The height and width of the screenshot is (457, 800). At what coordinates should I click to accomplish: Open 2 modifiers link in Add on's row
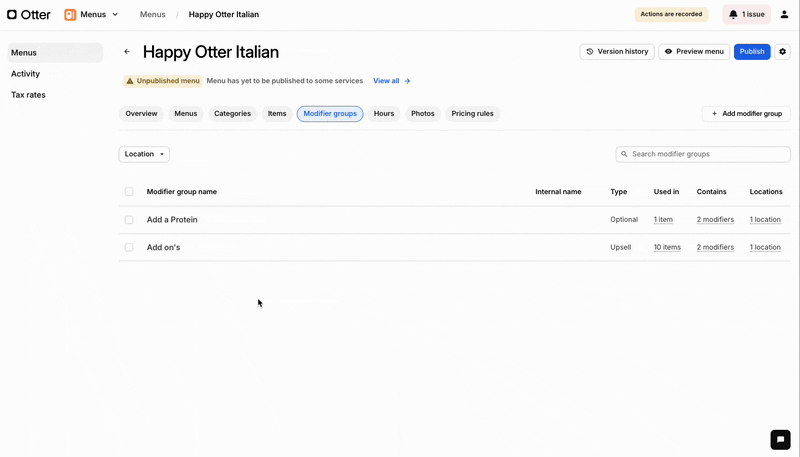715,247
